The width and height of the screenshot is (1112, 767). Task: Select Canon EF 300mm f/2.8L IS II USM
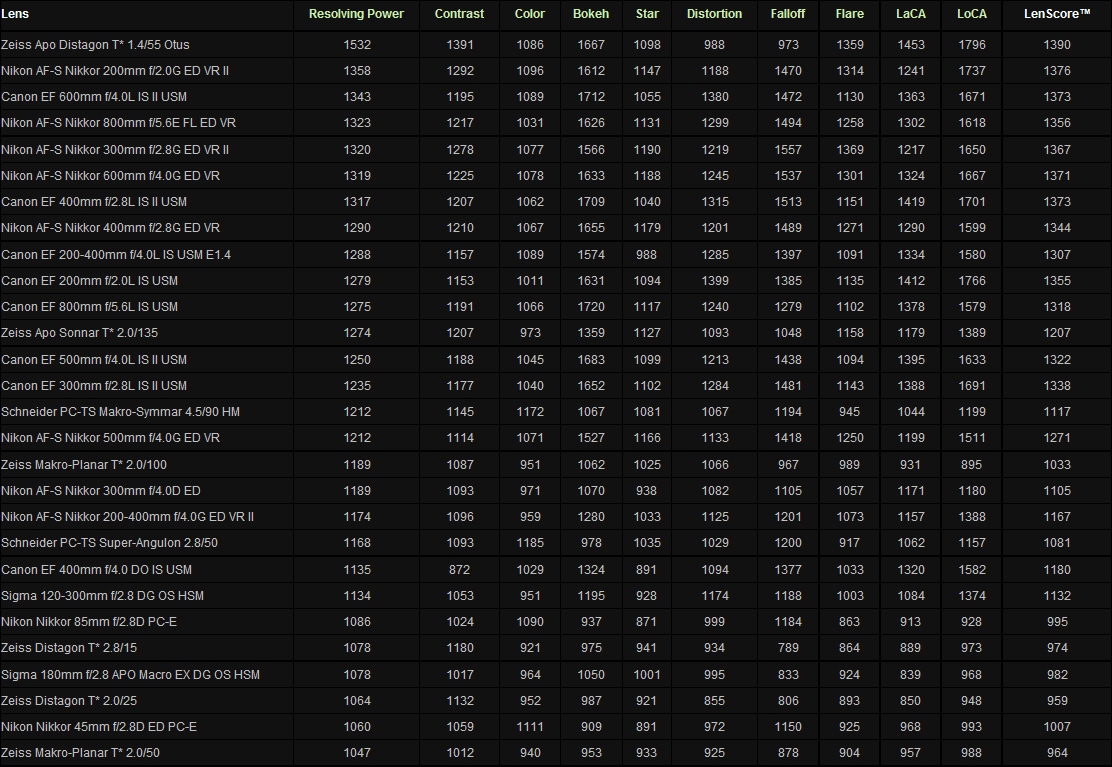coord(94,386)
